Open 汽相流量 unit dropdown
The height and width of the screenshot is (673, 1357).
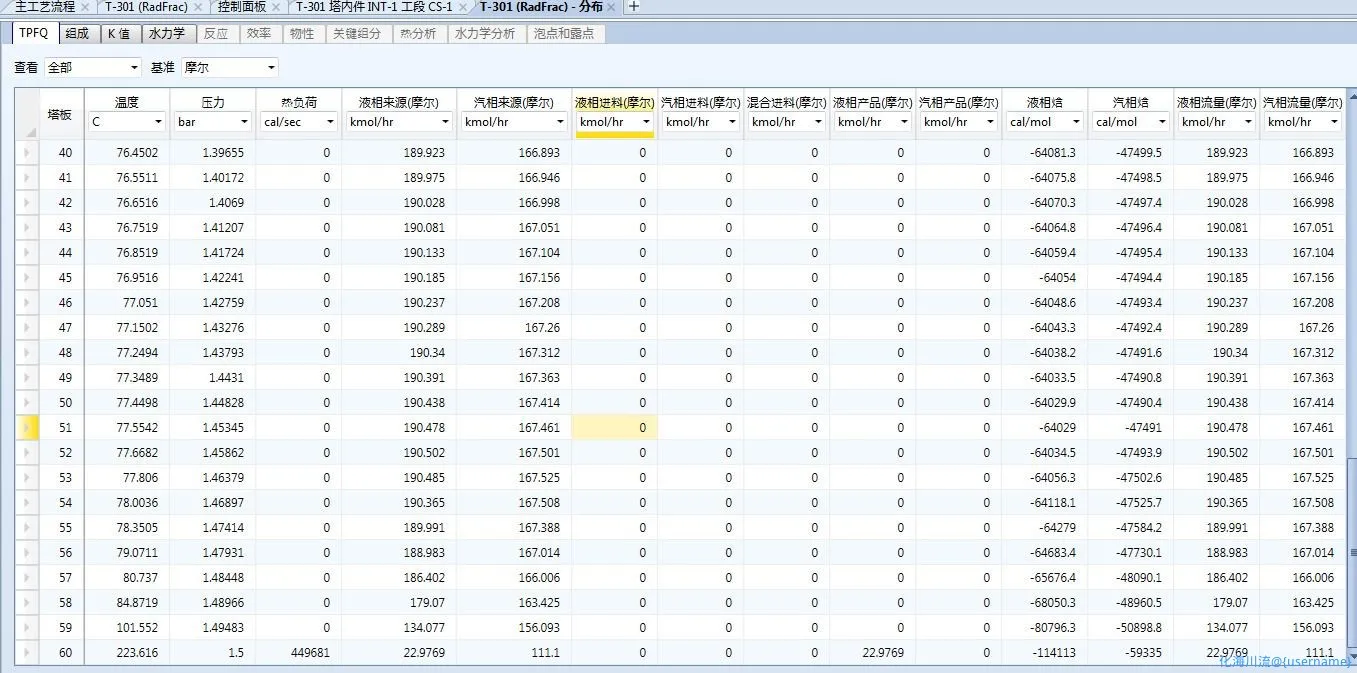[x=1302, y=122]
